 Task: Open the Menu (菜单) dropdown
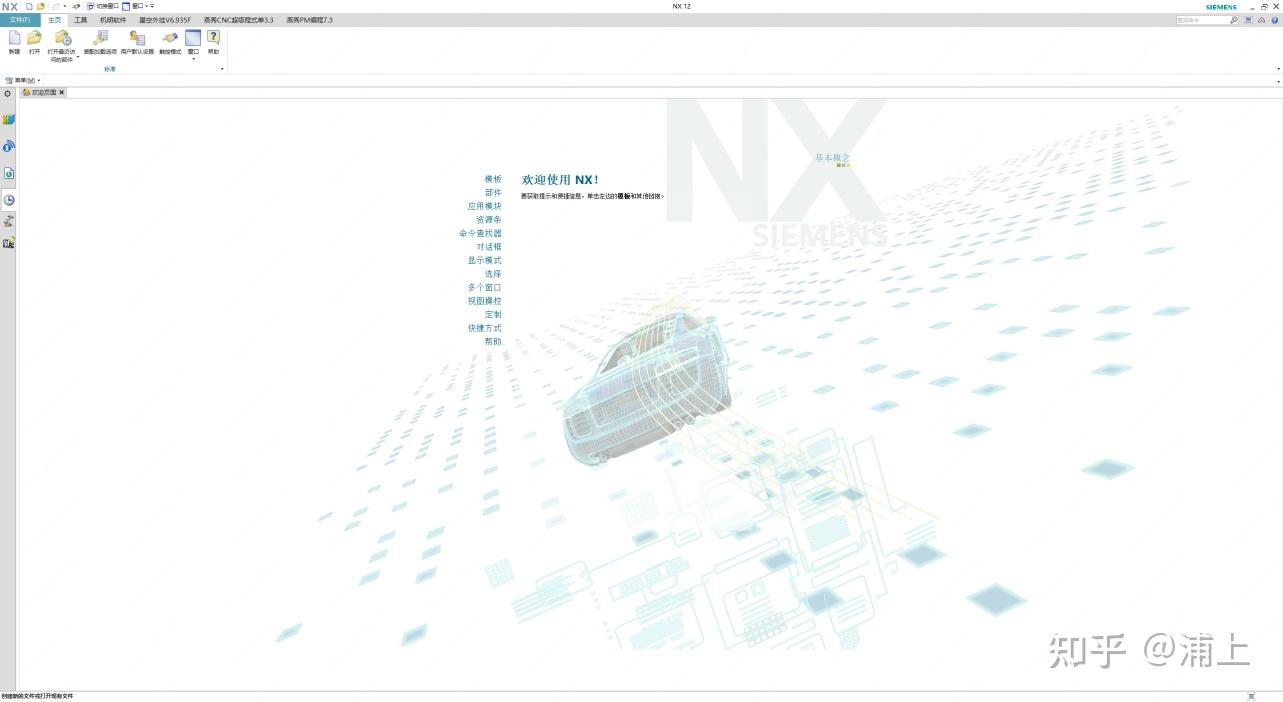22,80
